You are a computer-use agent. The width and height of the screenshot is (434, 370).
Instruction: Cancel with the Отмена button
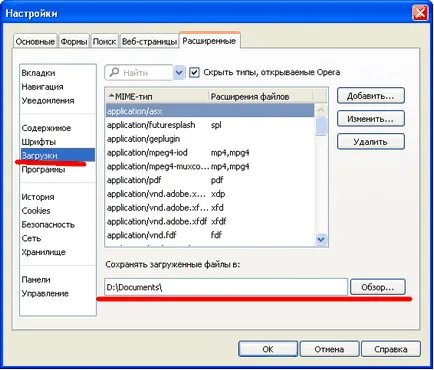[329, 349]
